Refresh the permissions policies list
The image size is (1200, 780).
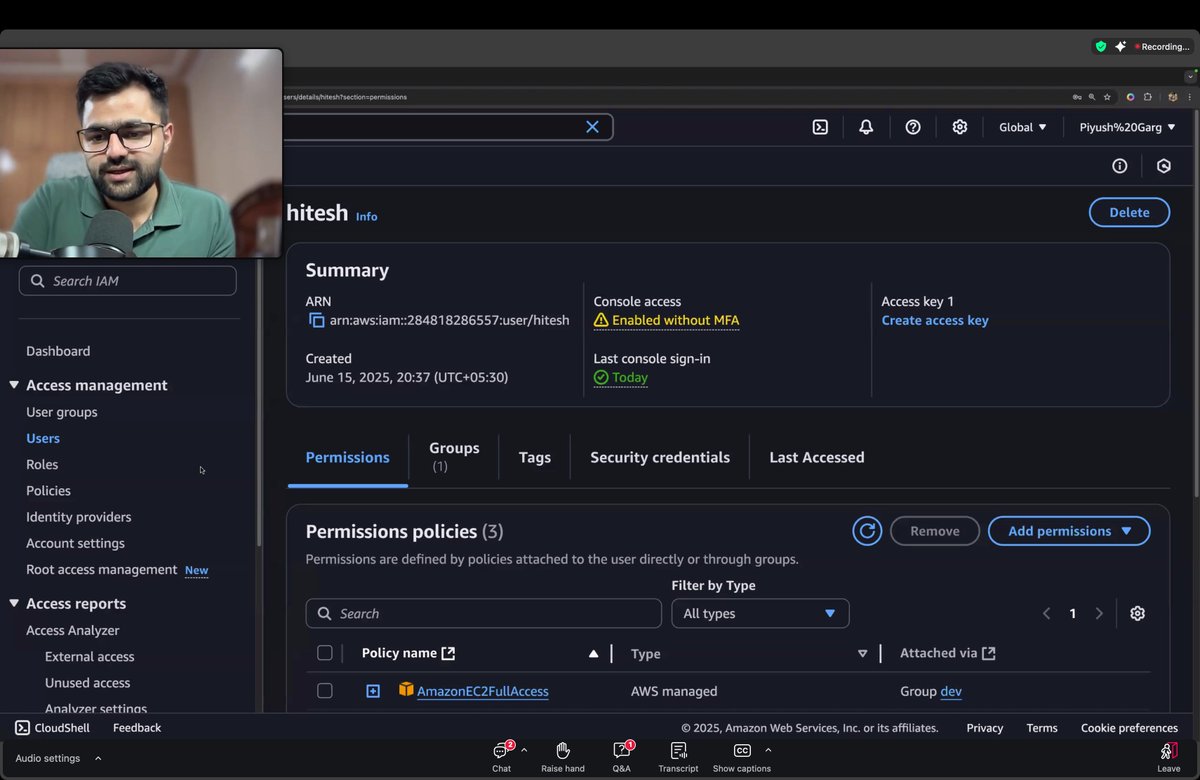pos(867,531)
